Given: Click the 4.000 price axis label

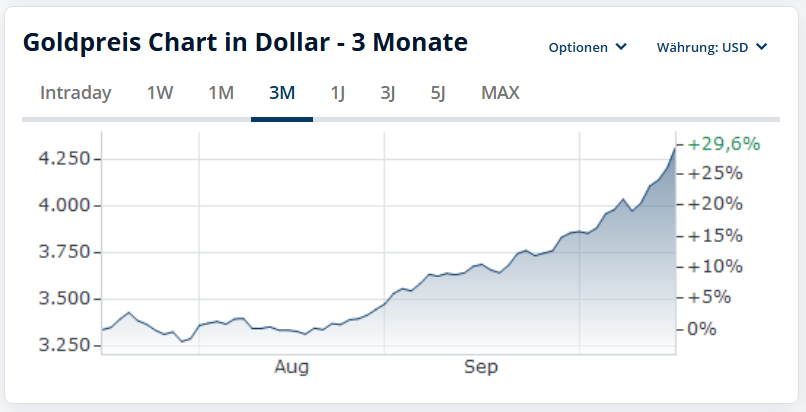Looking at the screenshot, I should tap(64, 205).
